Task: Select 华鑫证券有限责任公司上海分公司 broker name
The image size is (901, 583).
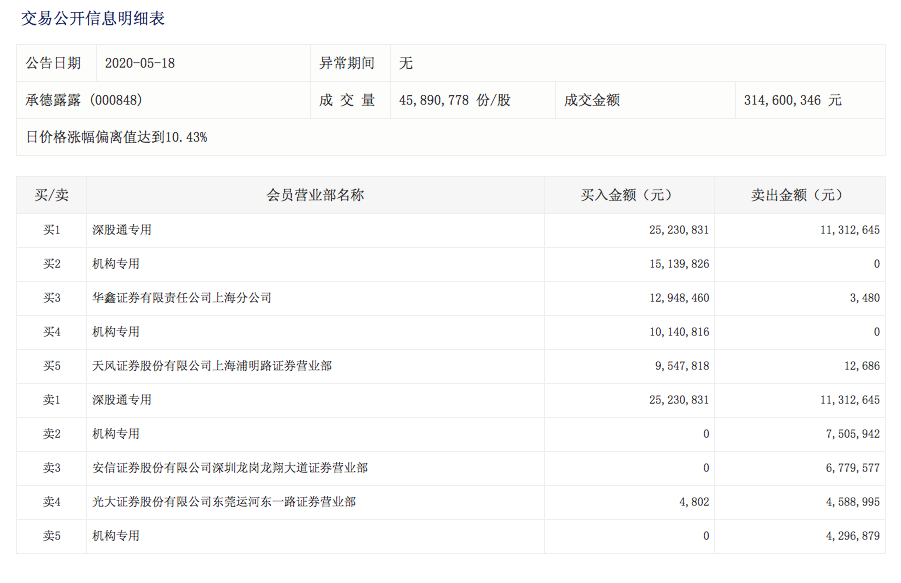Action: point(182,298)
